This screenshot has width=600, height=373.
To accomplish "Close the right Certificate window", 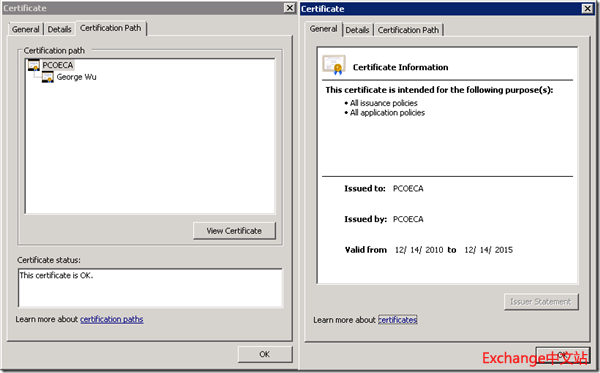I will point(587,8).
